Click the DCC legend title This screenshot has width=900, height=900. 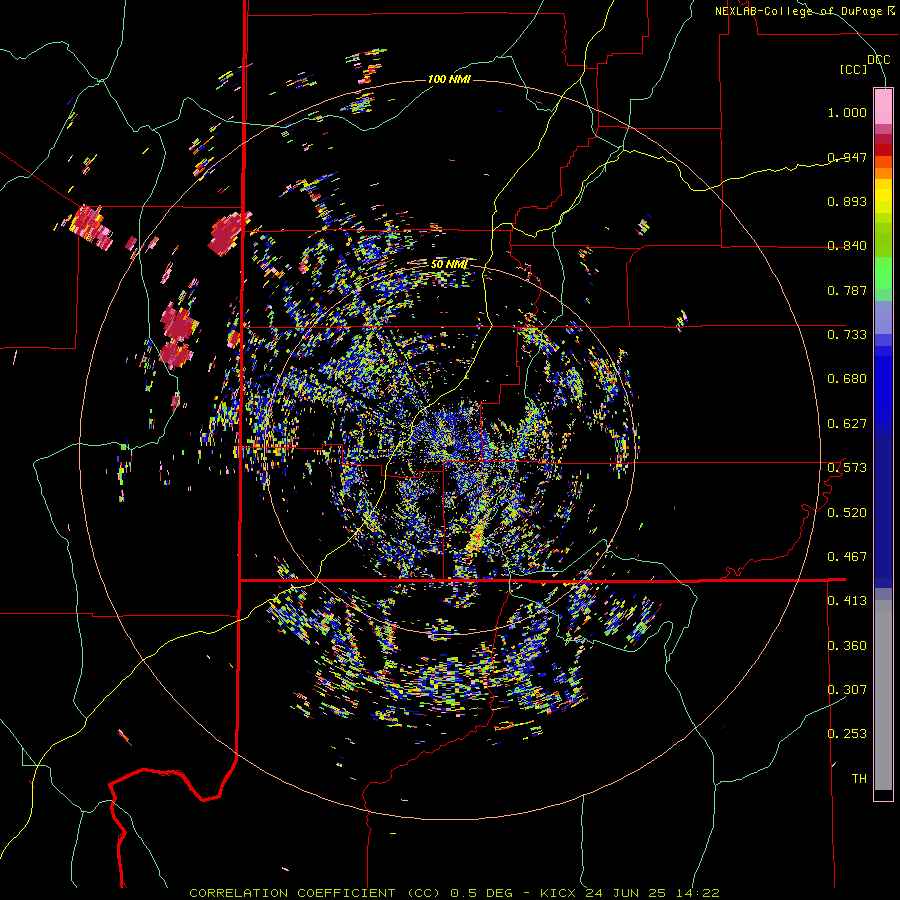coord(878,60)
